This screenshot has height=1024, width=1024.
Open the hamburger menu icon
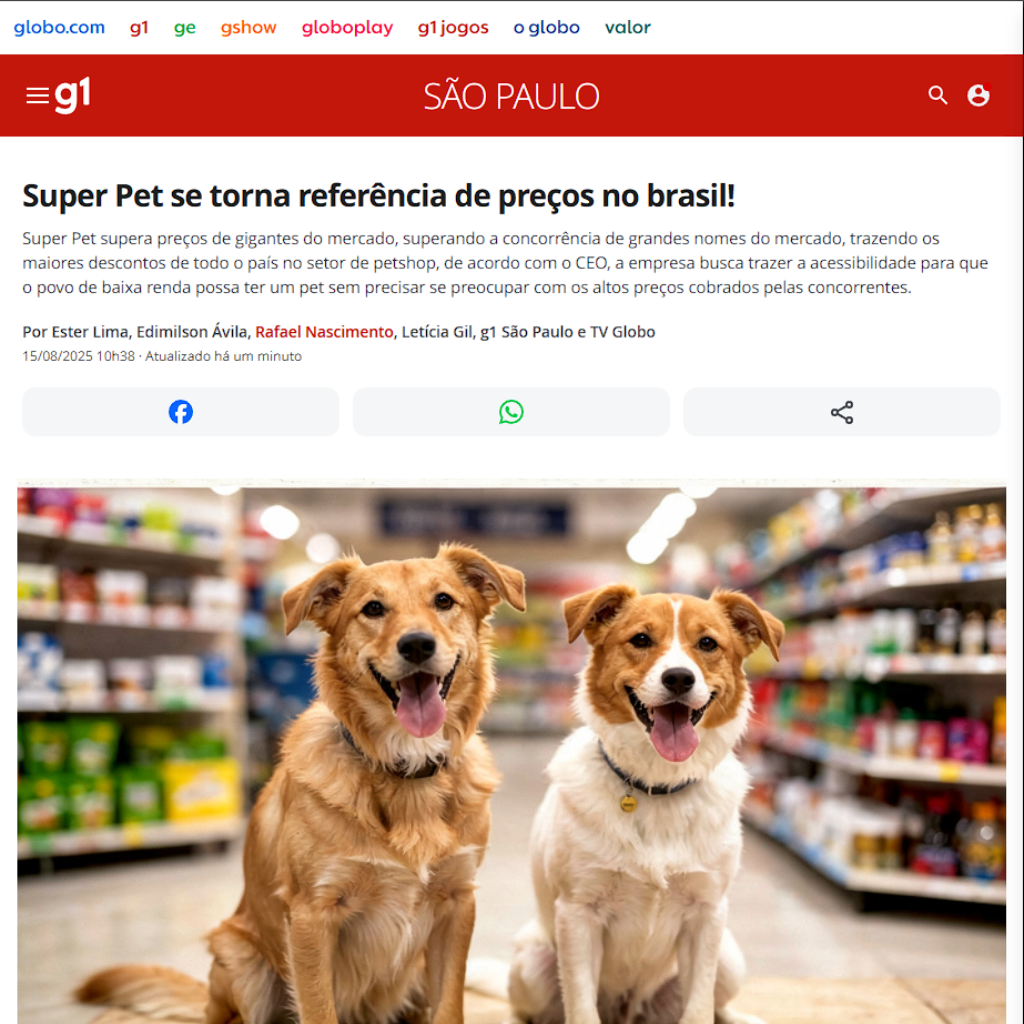coord(37,96)
